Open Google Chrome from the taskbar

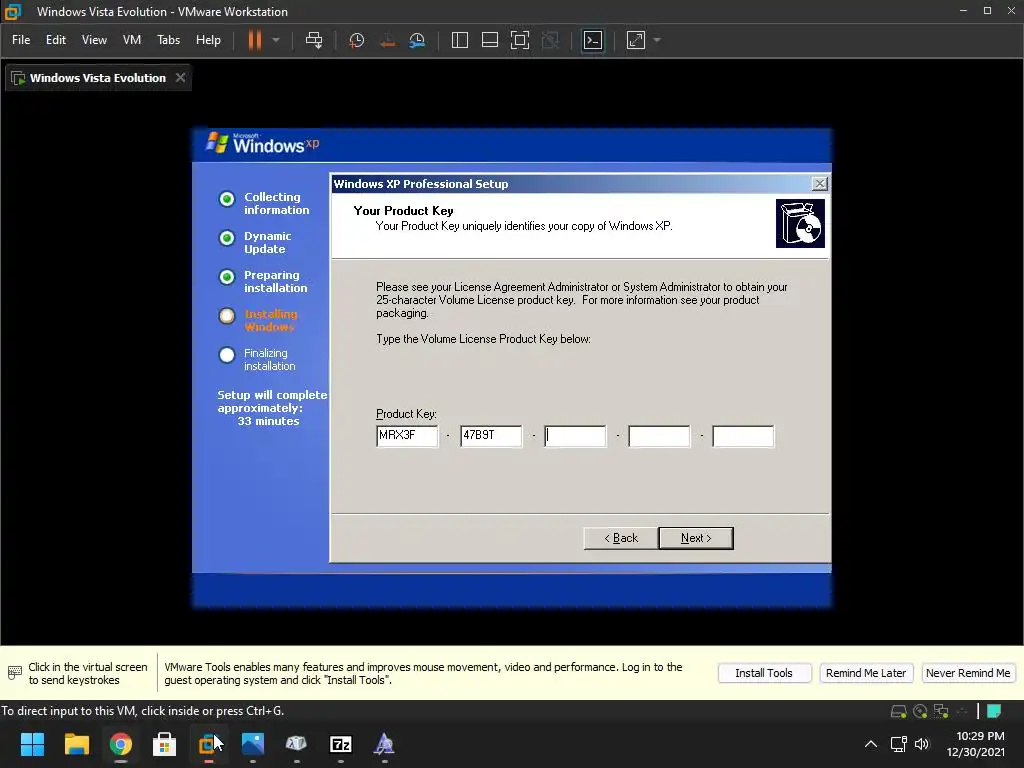(x=121, y=744)
